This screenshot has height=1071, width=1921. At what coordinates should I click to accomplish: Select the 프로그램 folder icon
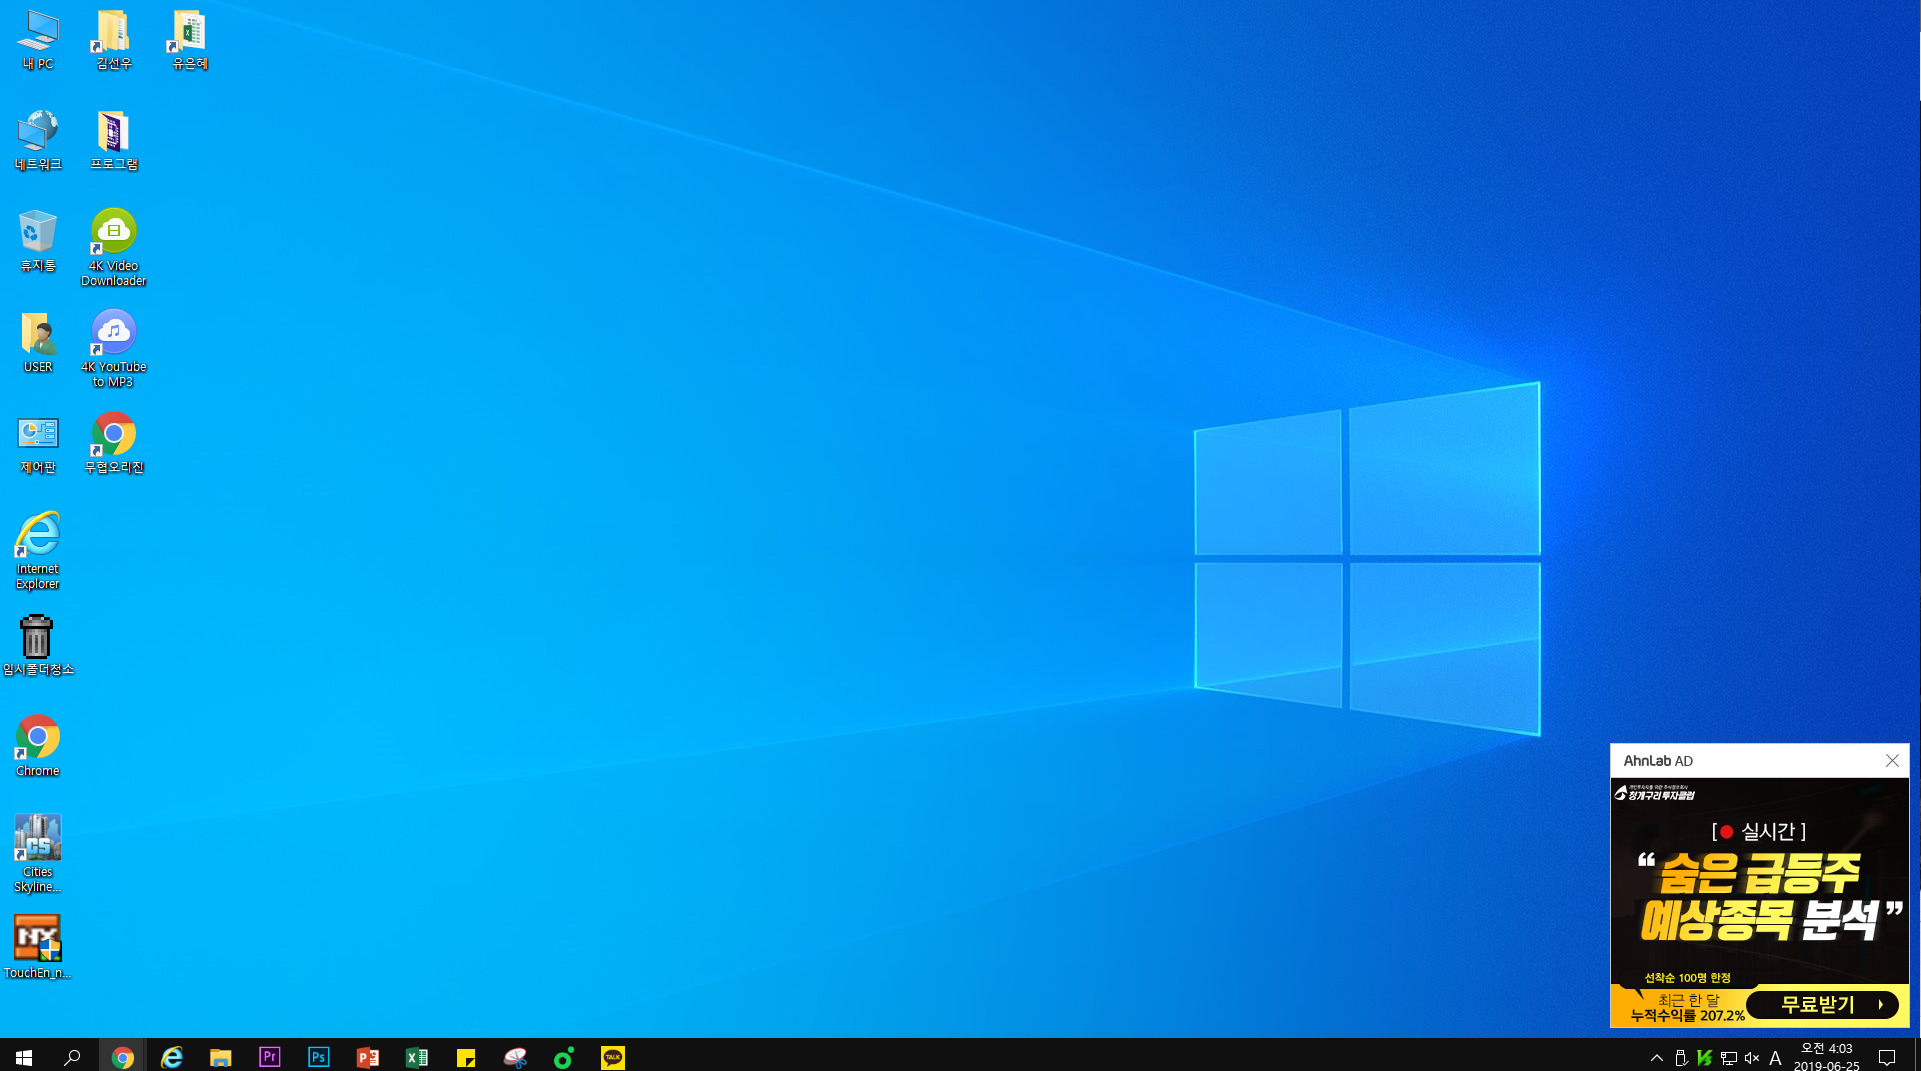tap(113, 141)
